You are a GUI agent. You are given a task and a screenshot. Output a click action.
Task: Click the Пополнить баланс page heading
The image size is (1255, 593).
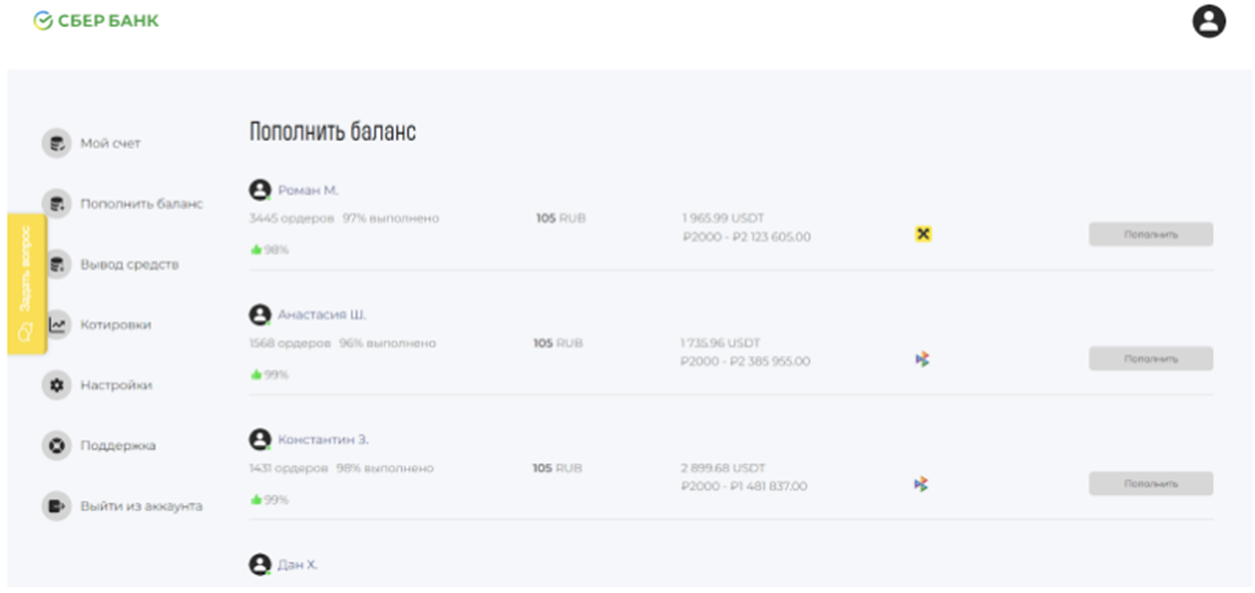pyautogui.click(x=332, y=132)
